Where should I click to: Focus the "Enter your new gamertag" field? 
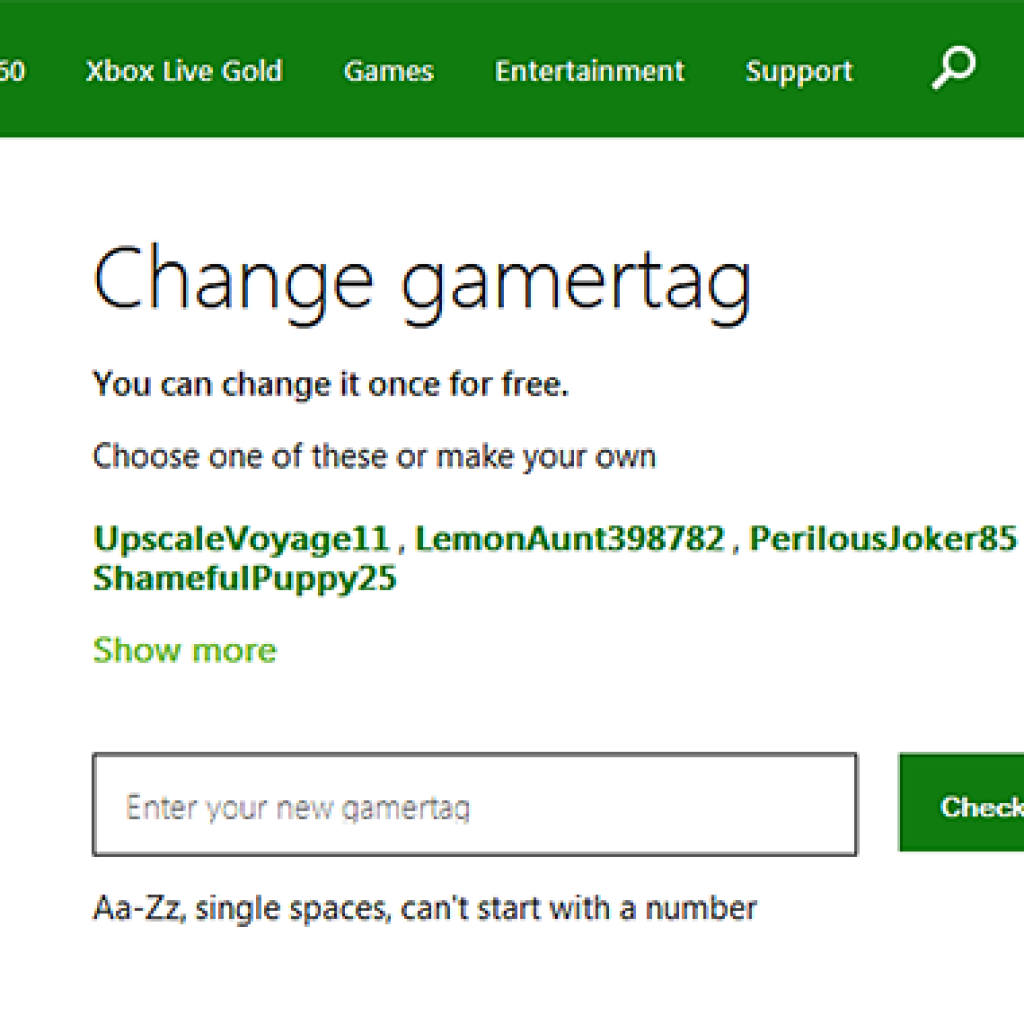474,805
